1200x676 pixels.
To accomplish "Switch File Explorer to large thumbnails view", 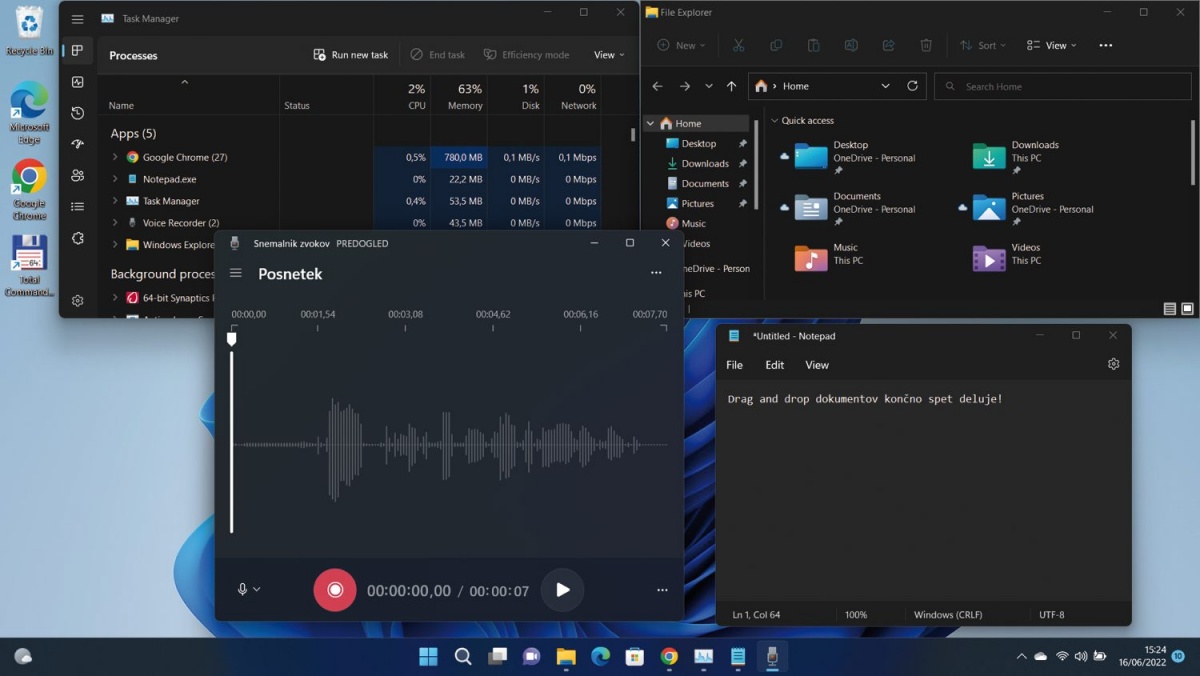I will pyautogui.click(x=1187, y=310).
